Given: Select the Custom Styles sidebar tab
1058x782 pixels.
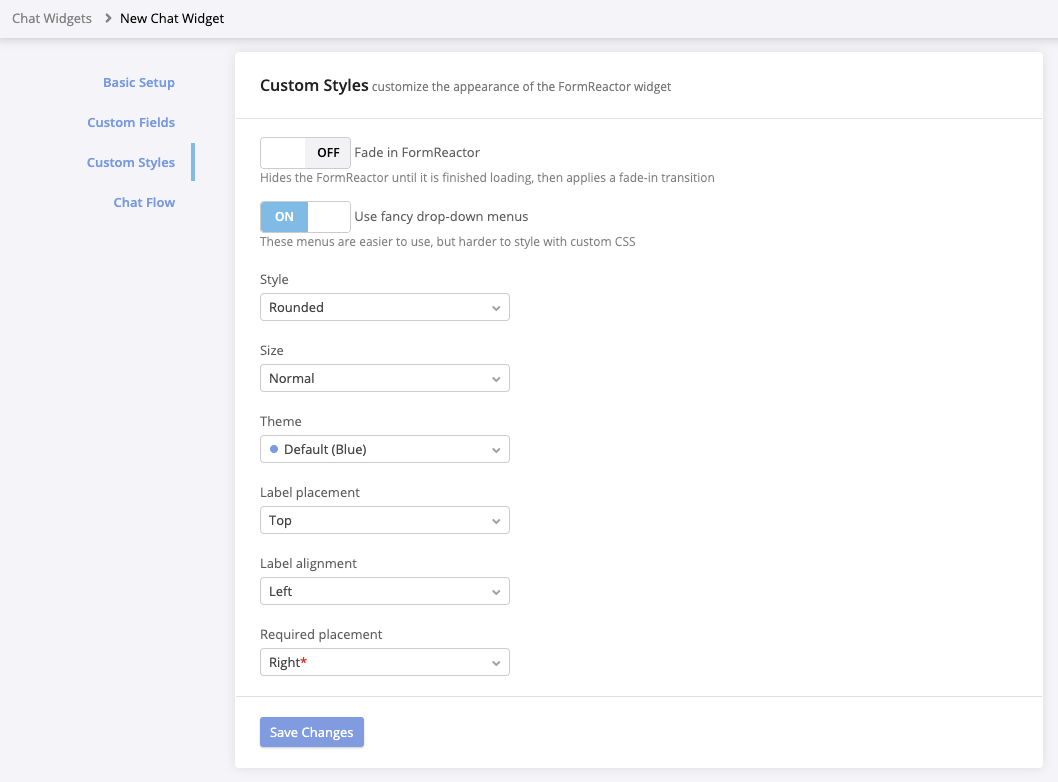Looking at the screenshot, I should (131, 163).
